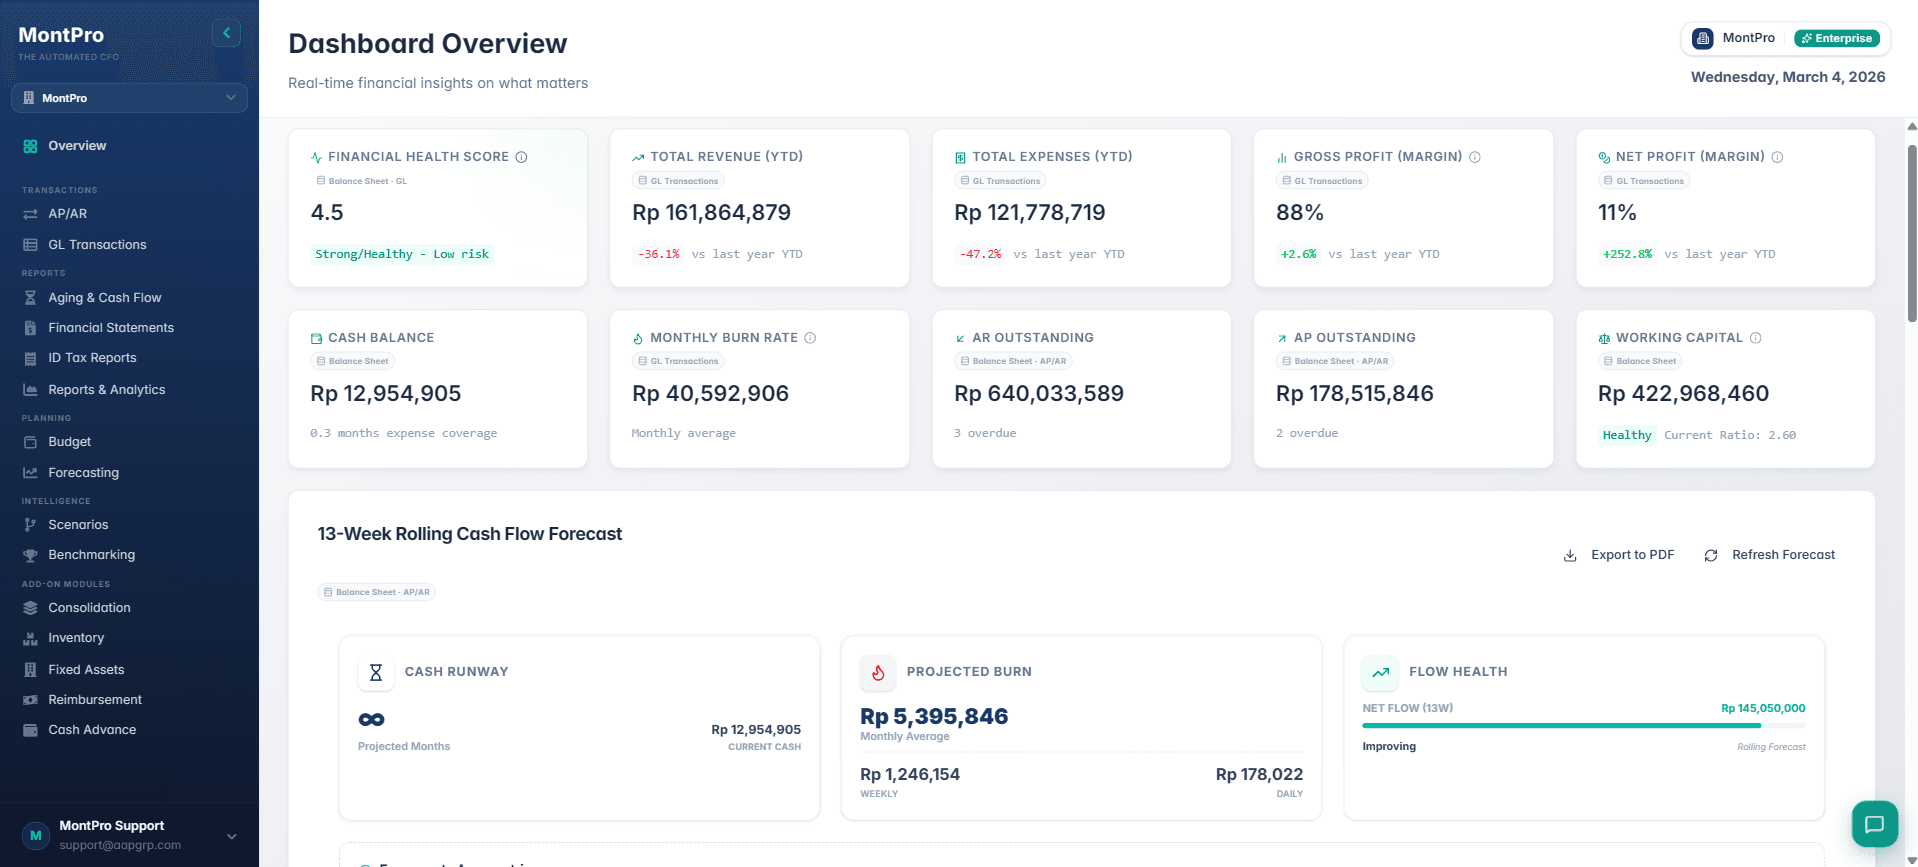Click the Reimbursement cash icon
Screen dimensions: 1918x867
30,700
